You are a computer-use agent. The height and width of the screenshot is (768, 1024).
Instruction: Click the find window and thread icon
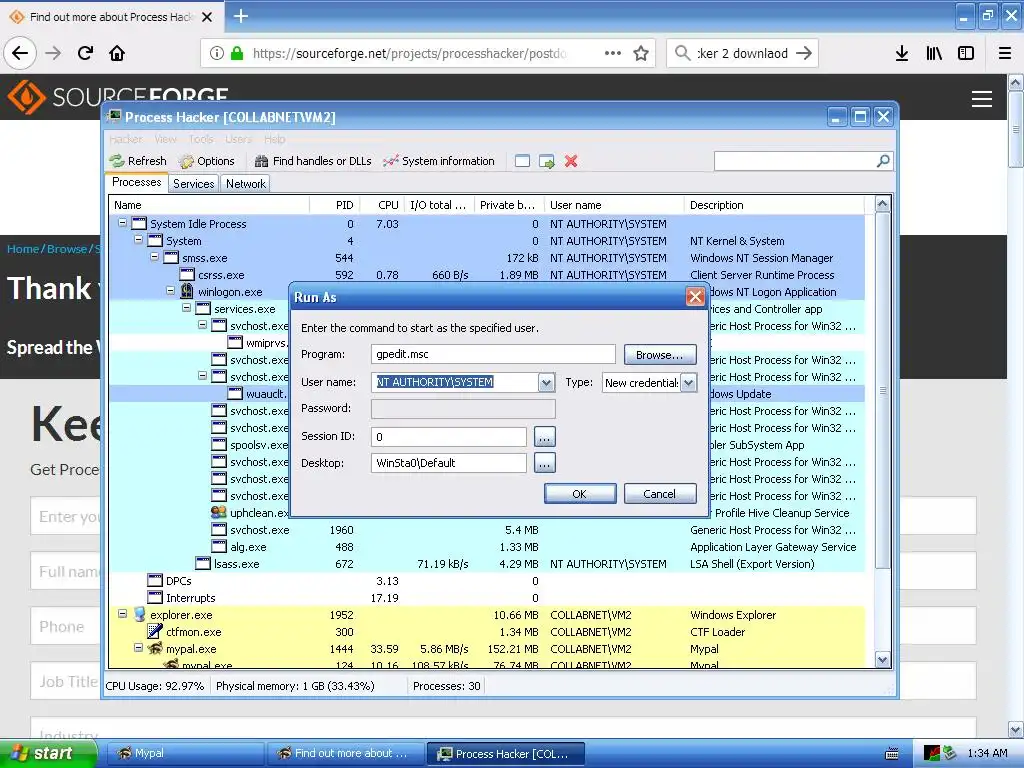[547, 161]
